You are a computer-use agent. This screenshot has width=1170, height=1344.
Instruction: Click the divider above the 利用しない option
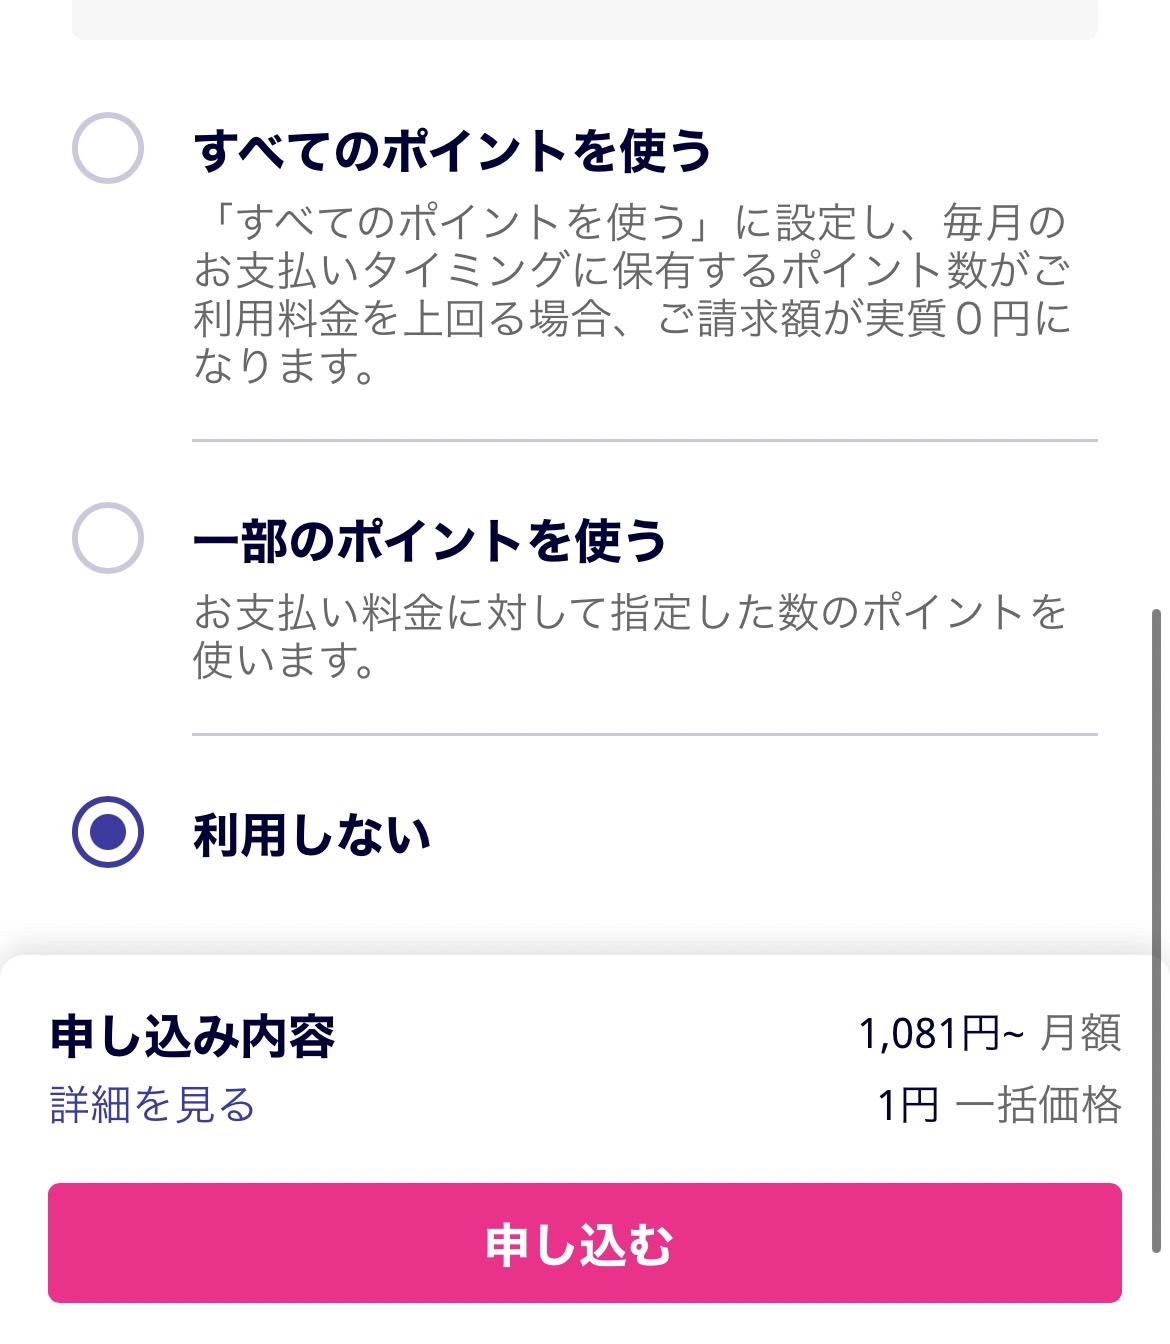point(645,734)
